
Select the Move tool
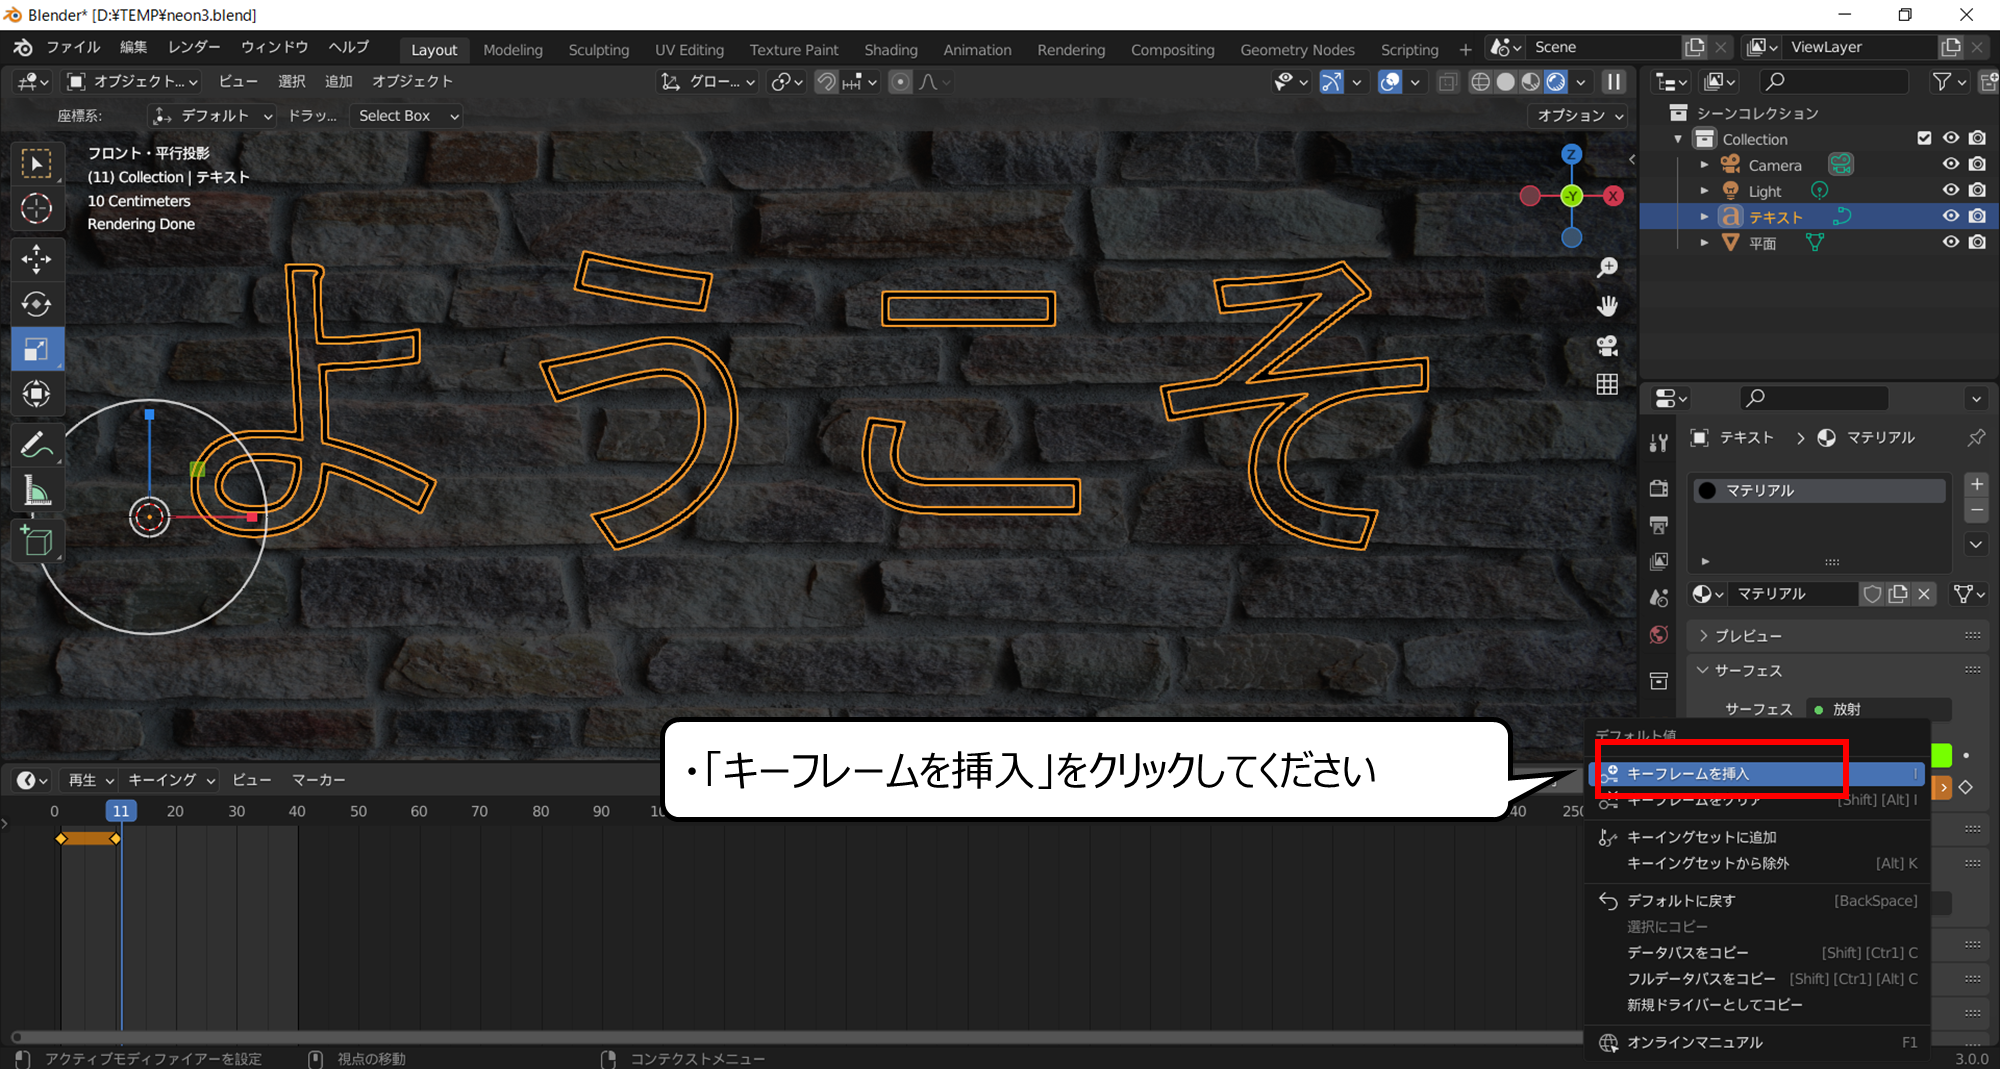pos(37,259)
